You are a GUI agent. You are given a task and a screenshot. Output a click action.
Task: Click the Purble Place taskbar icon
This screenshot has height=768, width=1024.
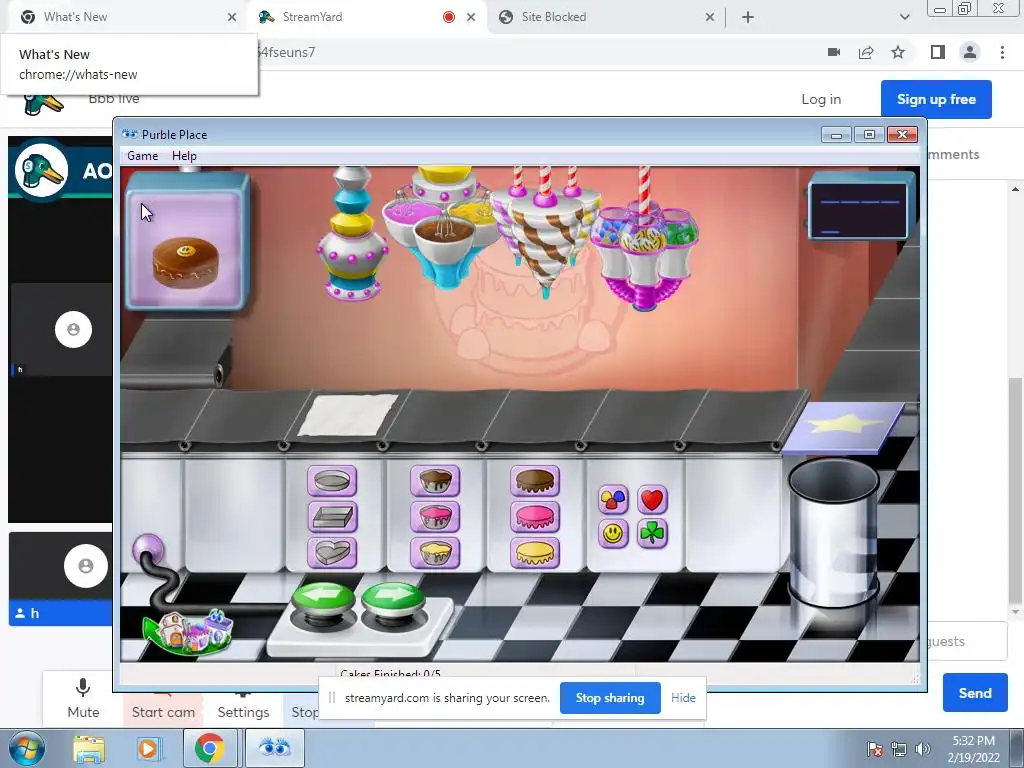coord(274,748)
